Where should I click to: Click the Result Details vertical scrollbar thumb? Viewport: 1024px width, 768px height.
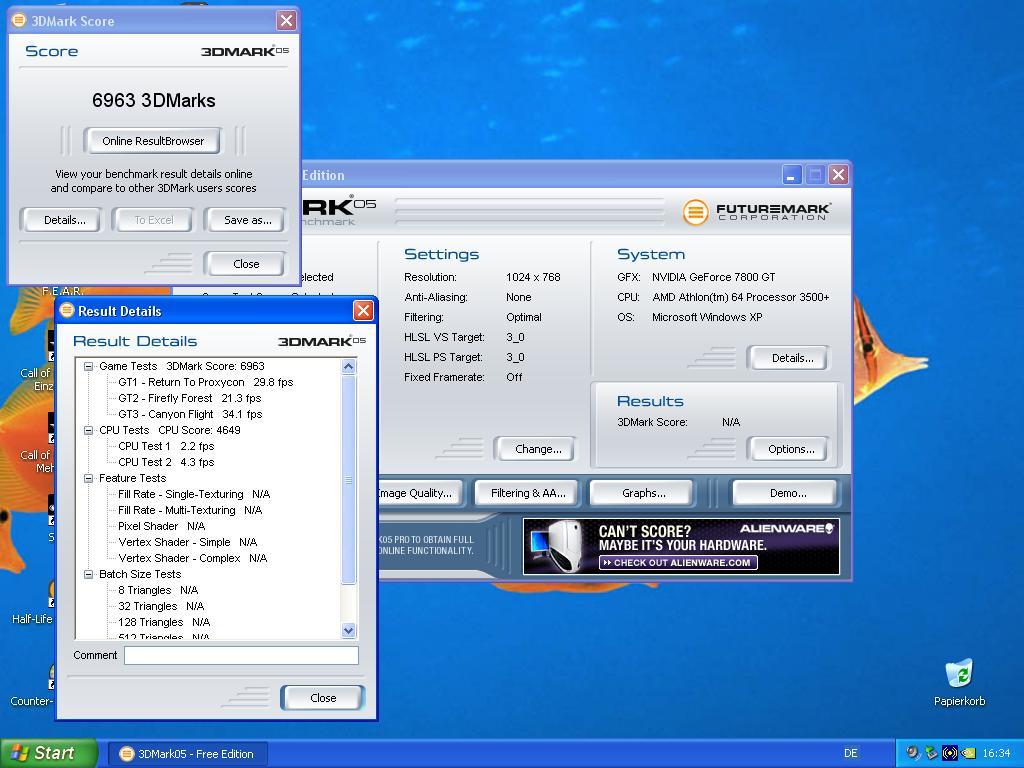click(x=349, y=479)
